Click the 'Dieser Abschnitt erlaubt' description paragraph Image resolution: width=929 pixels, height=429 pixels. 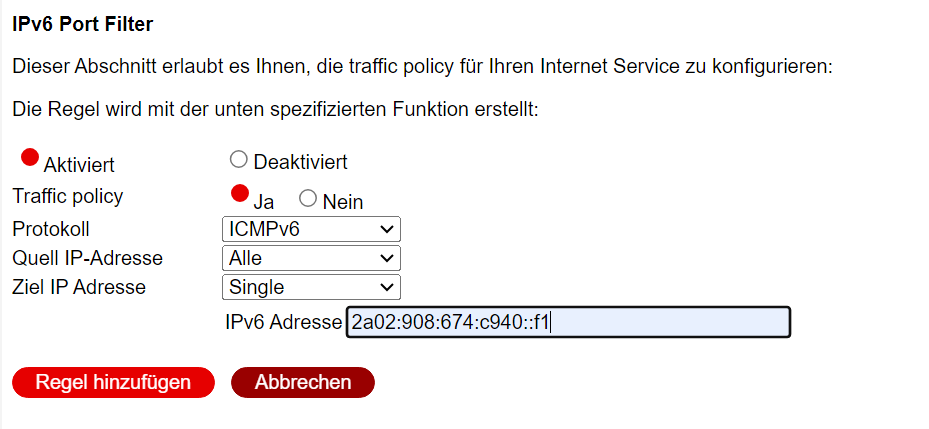(422, 69)
